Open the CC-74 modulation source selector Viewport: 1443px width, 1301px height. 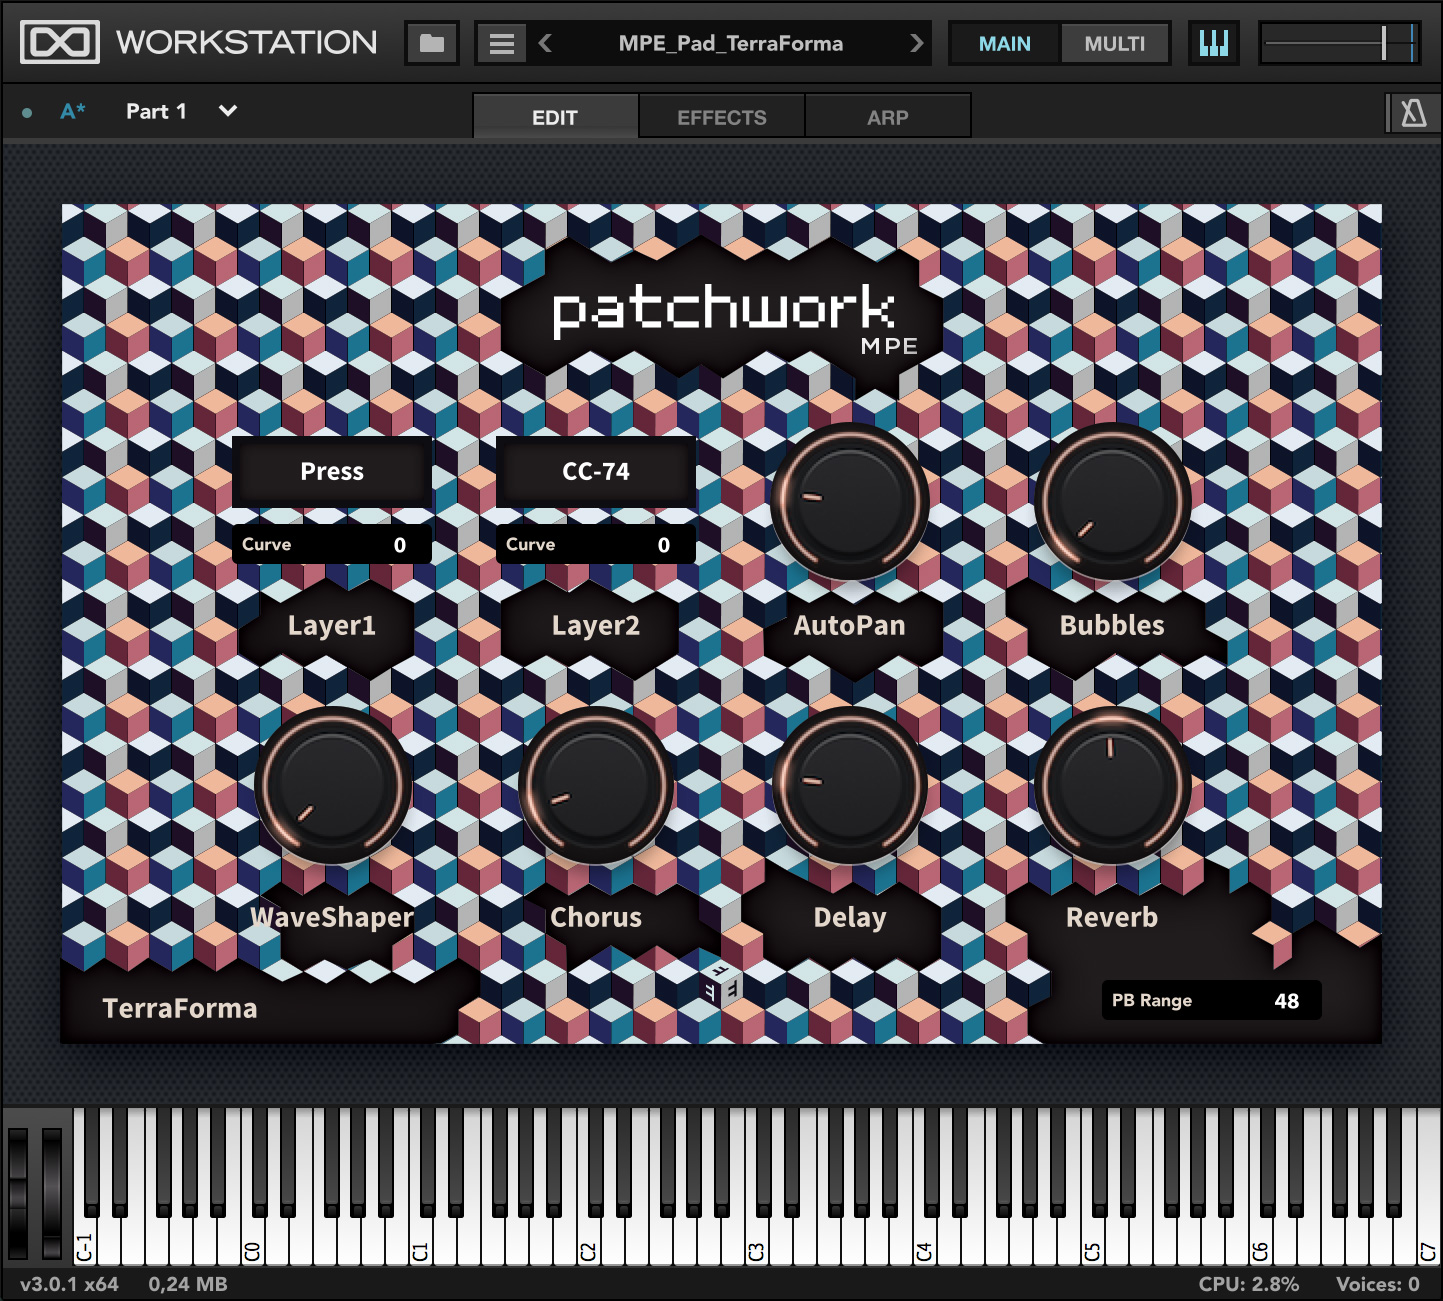pos(596,471)
